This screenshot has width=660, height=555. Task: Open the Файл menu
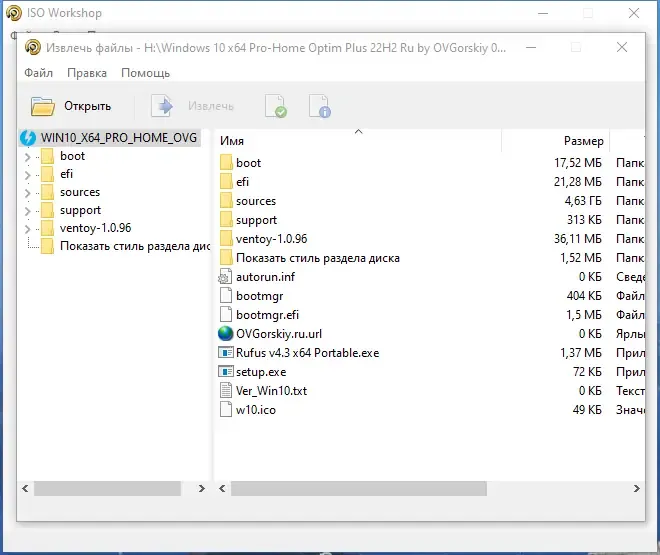click(38, 73)
